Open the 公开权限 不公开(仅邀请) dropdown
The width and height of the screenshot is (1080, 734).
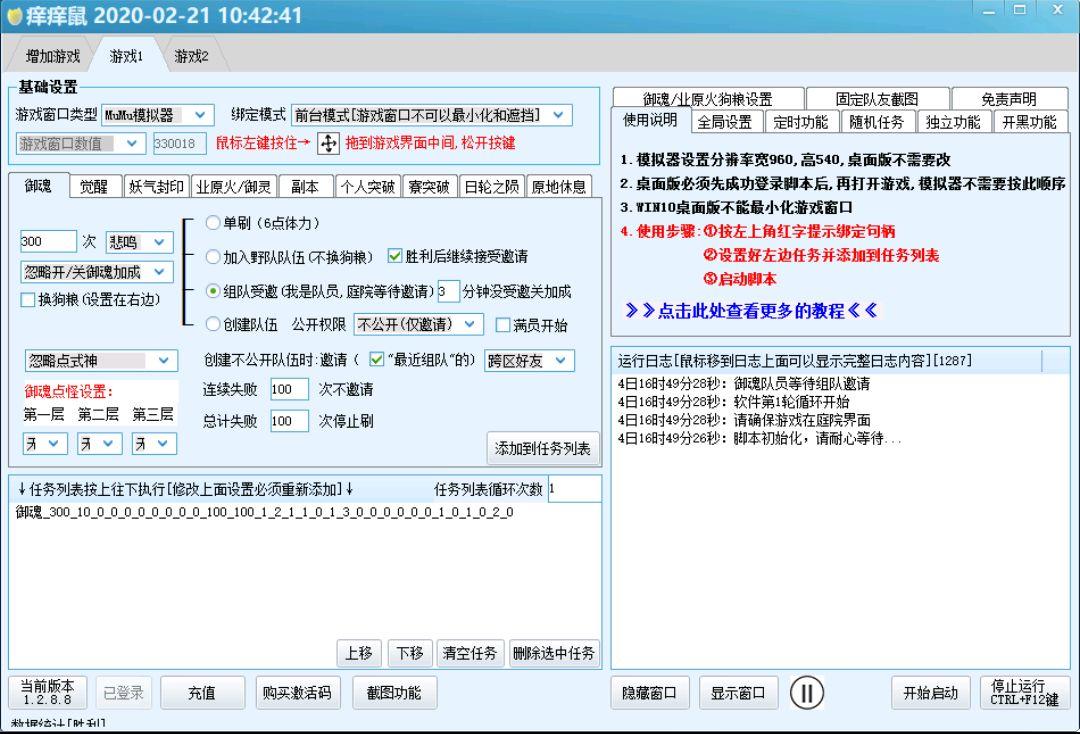(x=418, y=325)
